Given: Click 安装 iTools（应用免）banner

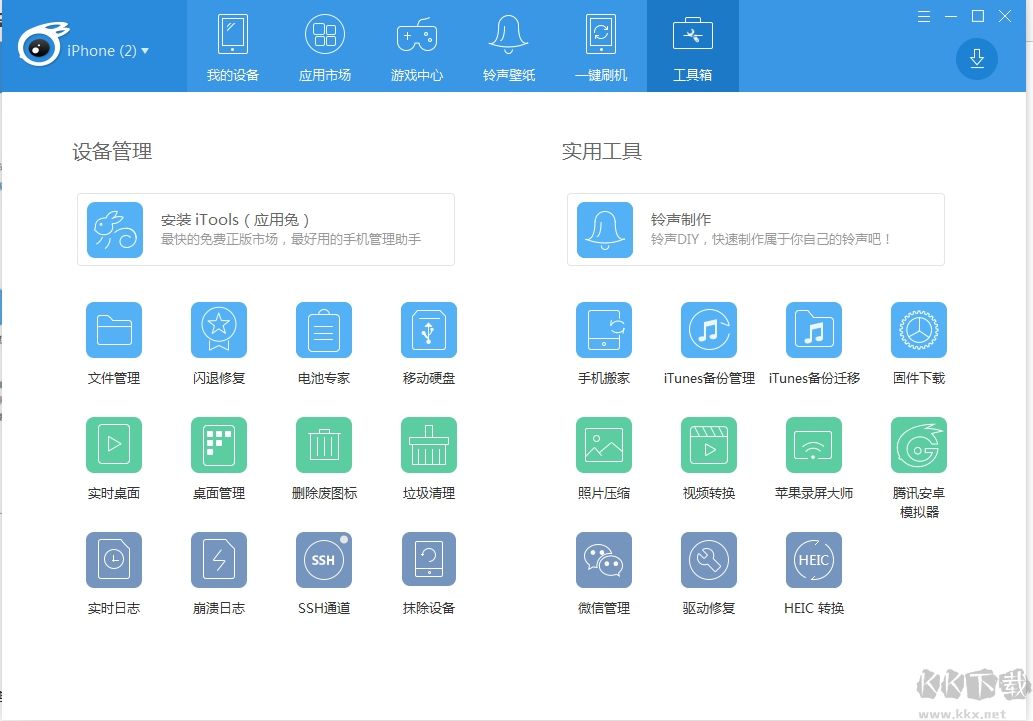Looking at the screenshot, I should click(266, 229).
